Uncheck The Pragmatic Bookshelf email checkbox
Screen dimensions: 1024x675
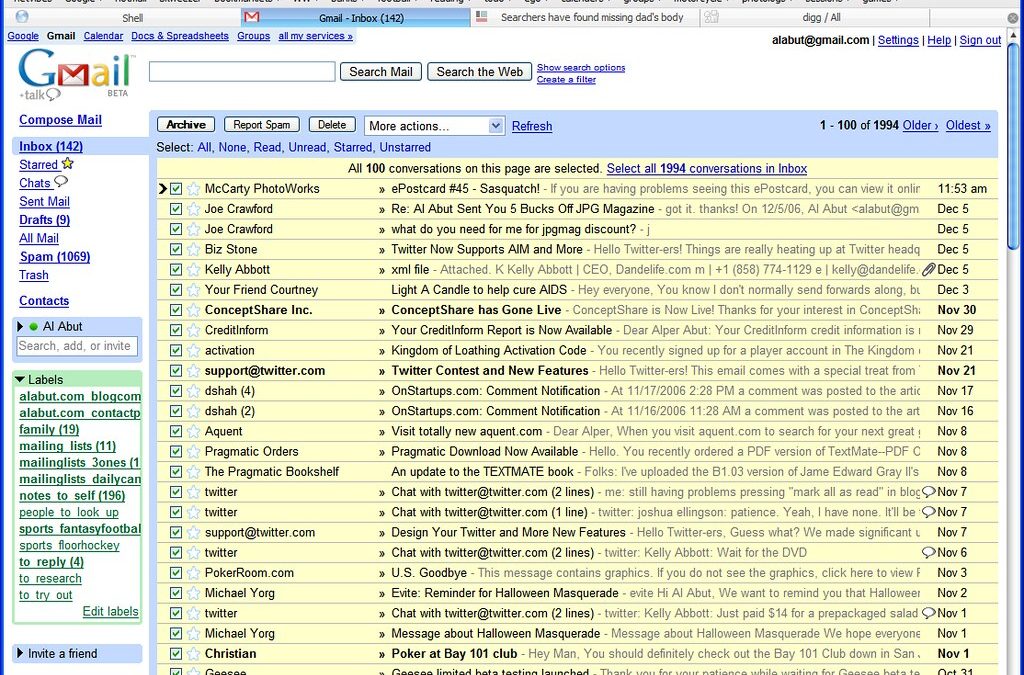(176, 473)
